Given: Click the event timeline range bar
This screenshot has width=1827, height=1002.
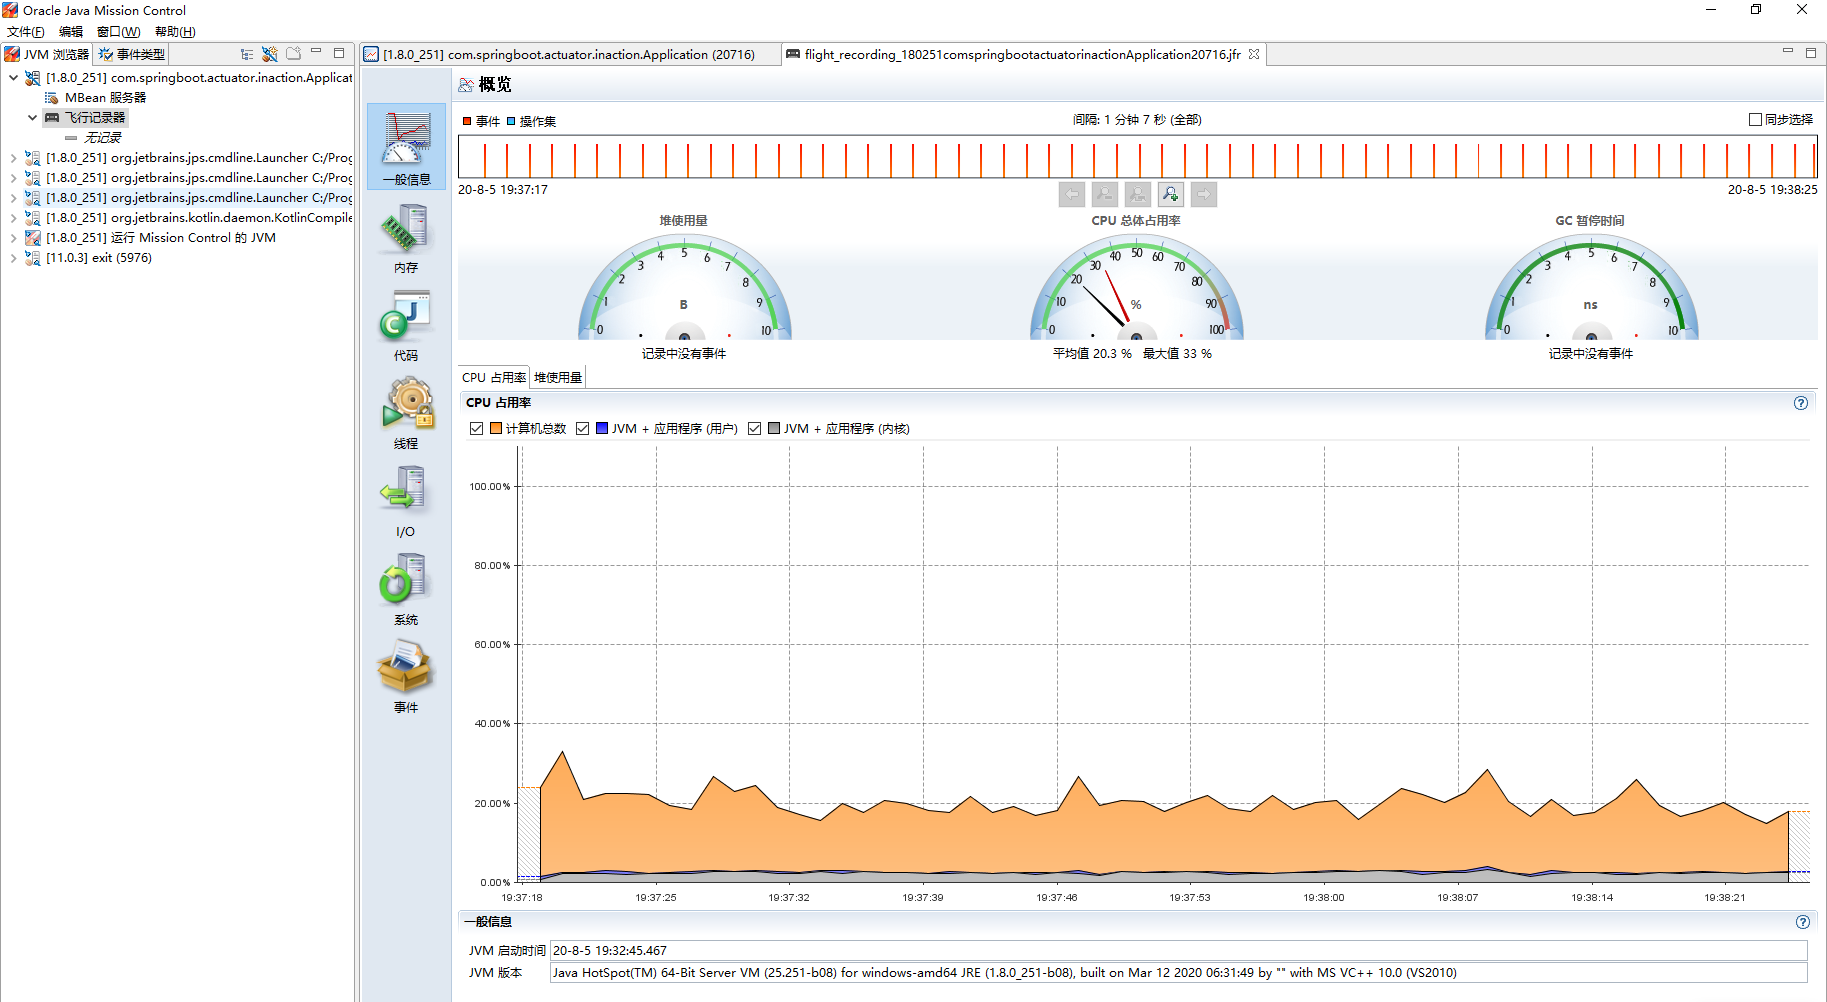Looking at the screenshot, I should [1137, 157].
